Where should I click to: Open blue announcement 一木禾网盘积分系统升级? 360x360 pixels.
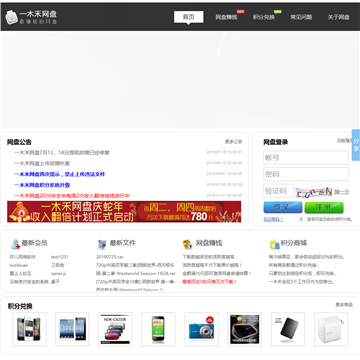click(42, 185)
